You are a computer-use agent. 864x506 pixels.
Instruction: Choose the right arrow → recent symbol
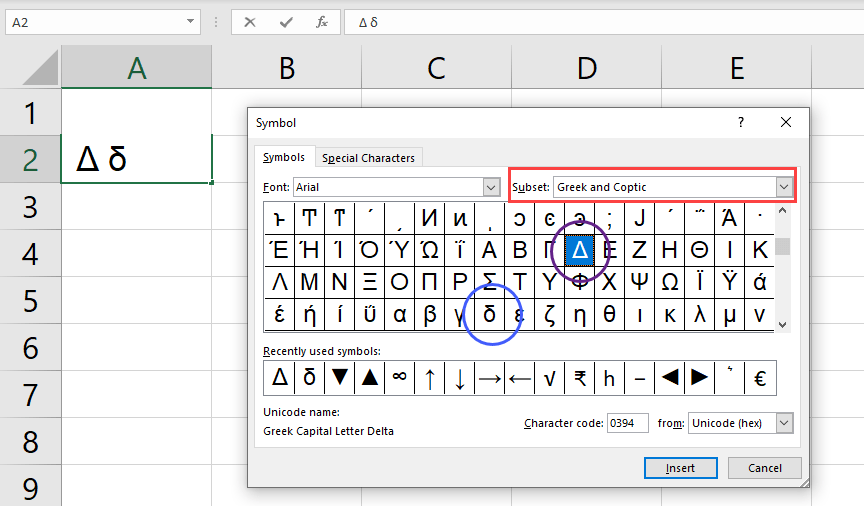pos(489,378)
